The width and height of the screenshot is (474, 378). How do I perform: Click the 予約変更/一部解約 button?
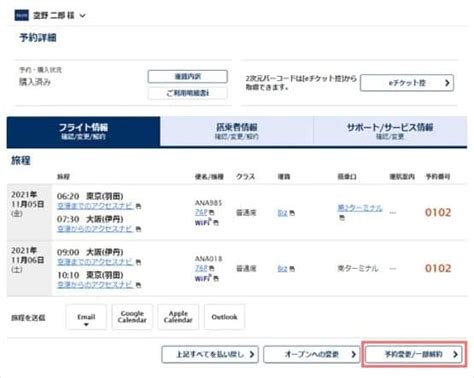(414, 354)
